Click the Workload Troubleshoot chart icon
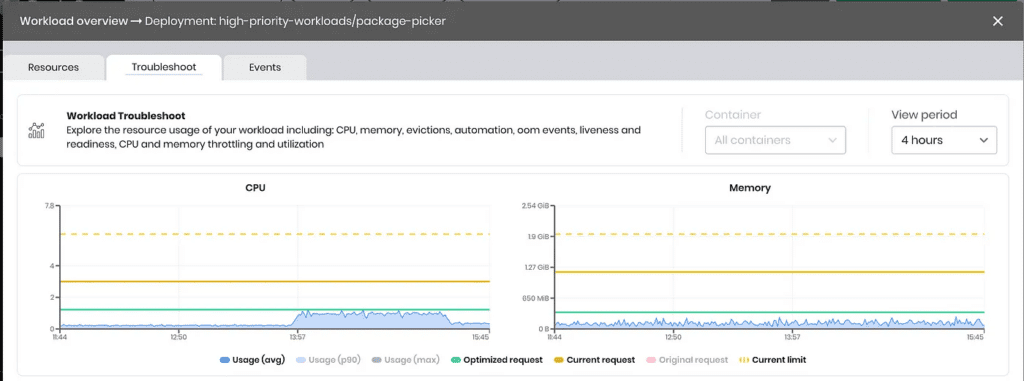The image size is (1024, 381). [37, 131]
